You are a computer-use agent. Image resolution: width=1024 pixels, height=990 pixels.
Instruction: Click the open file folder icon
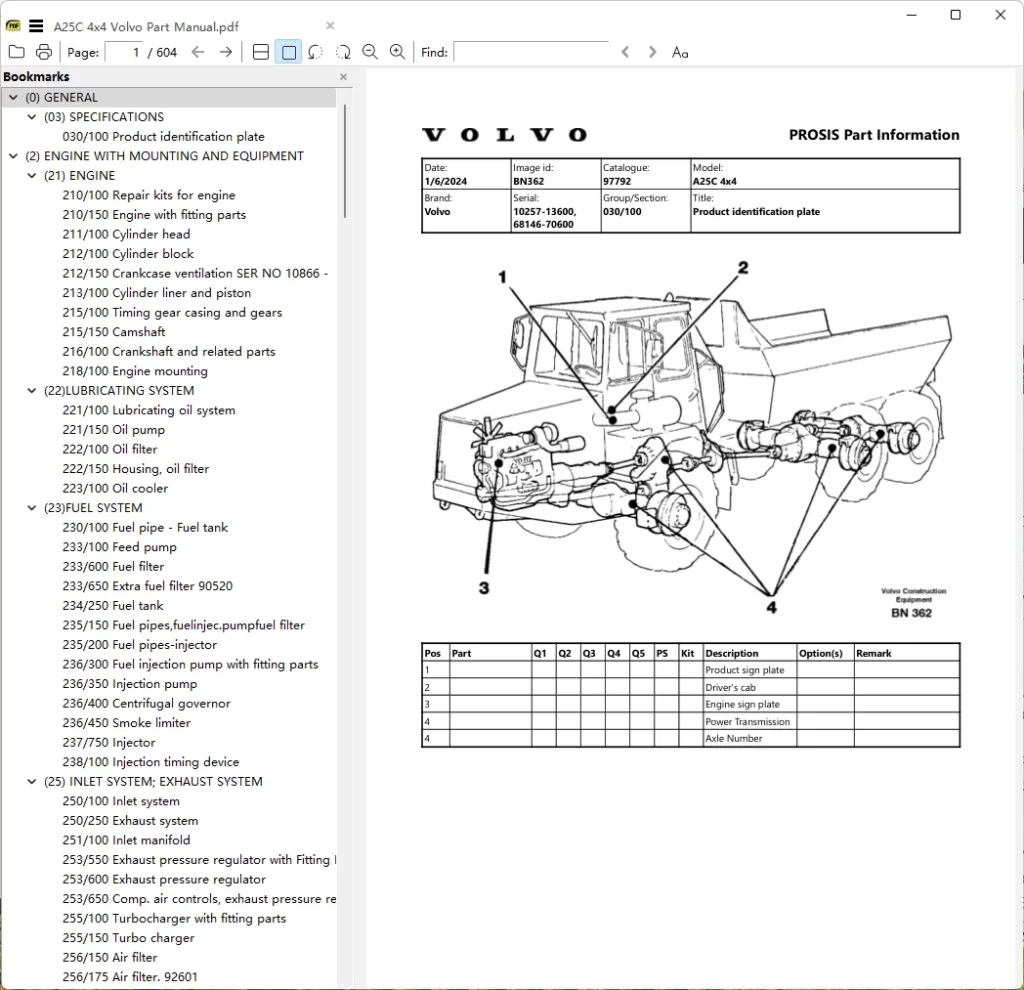(x=17, y=52)
